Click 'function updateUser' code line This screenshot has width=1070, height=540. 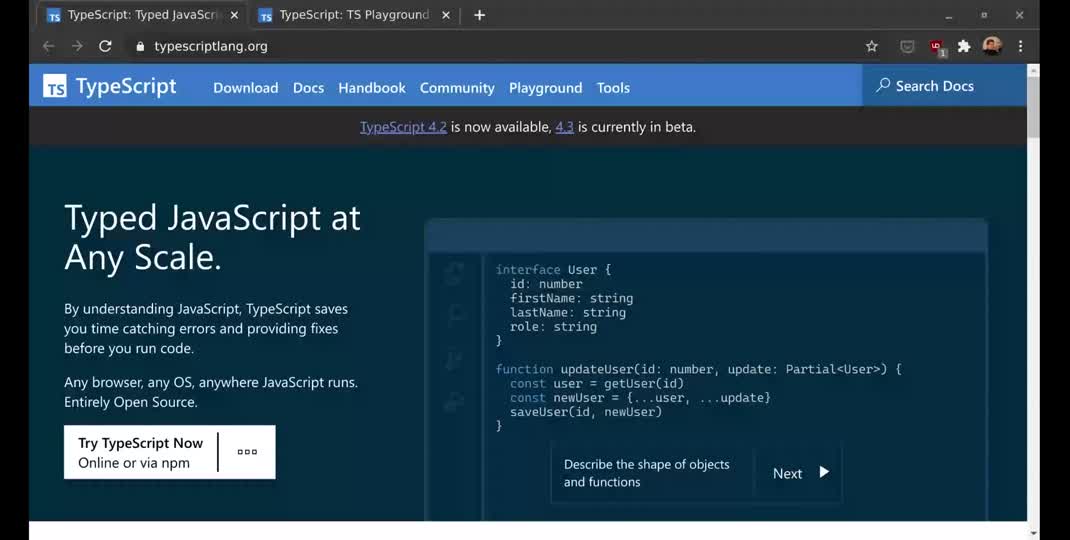tap(698, 369)
